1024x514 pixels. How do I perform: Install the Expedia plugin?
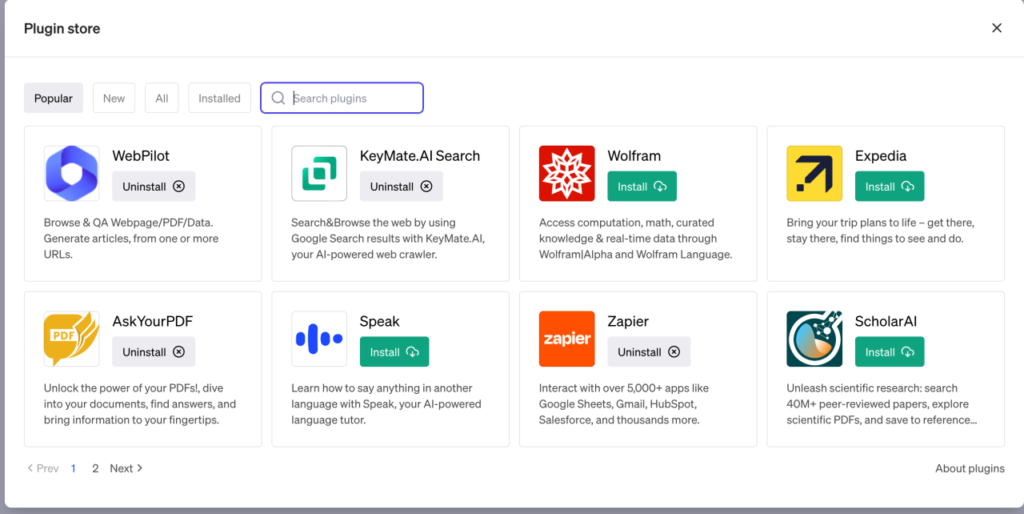pos(889,186)
